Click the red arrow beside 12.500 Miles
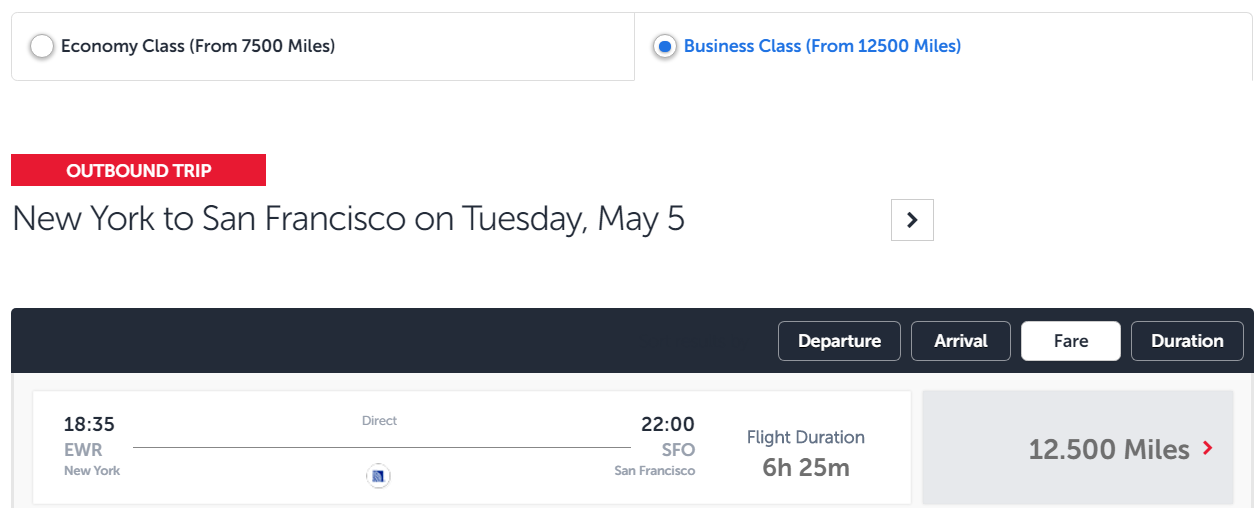The image size is (1255, 508). tap(1207, 448)
